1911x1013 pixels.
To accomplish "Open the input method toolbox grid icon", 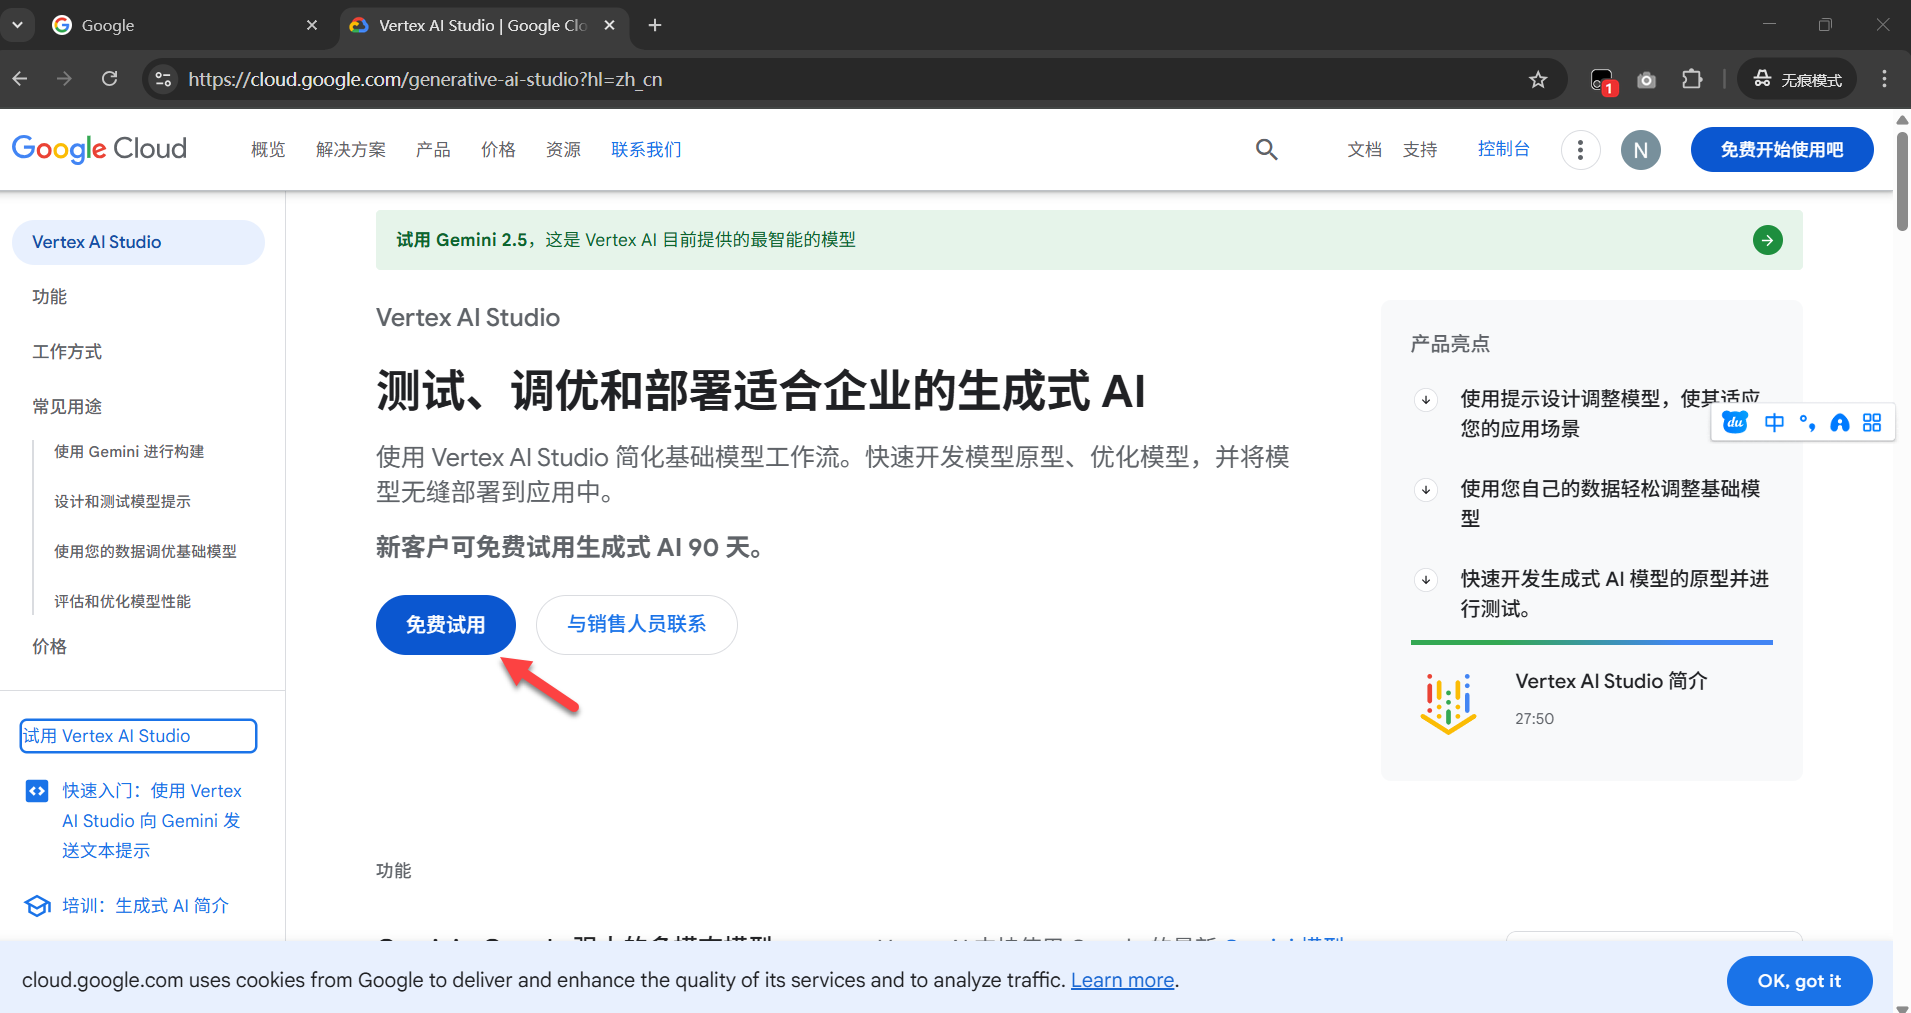I will (1872, 423).
